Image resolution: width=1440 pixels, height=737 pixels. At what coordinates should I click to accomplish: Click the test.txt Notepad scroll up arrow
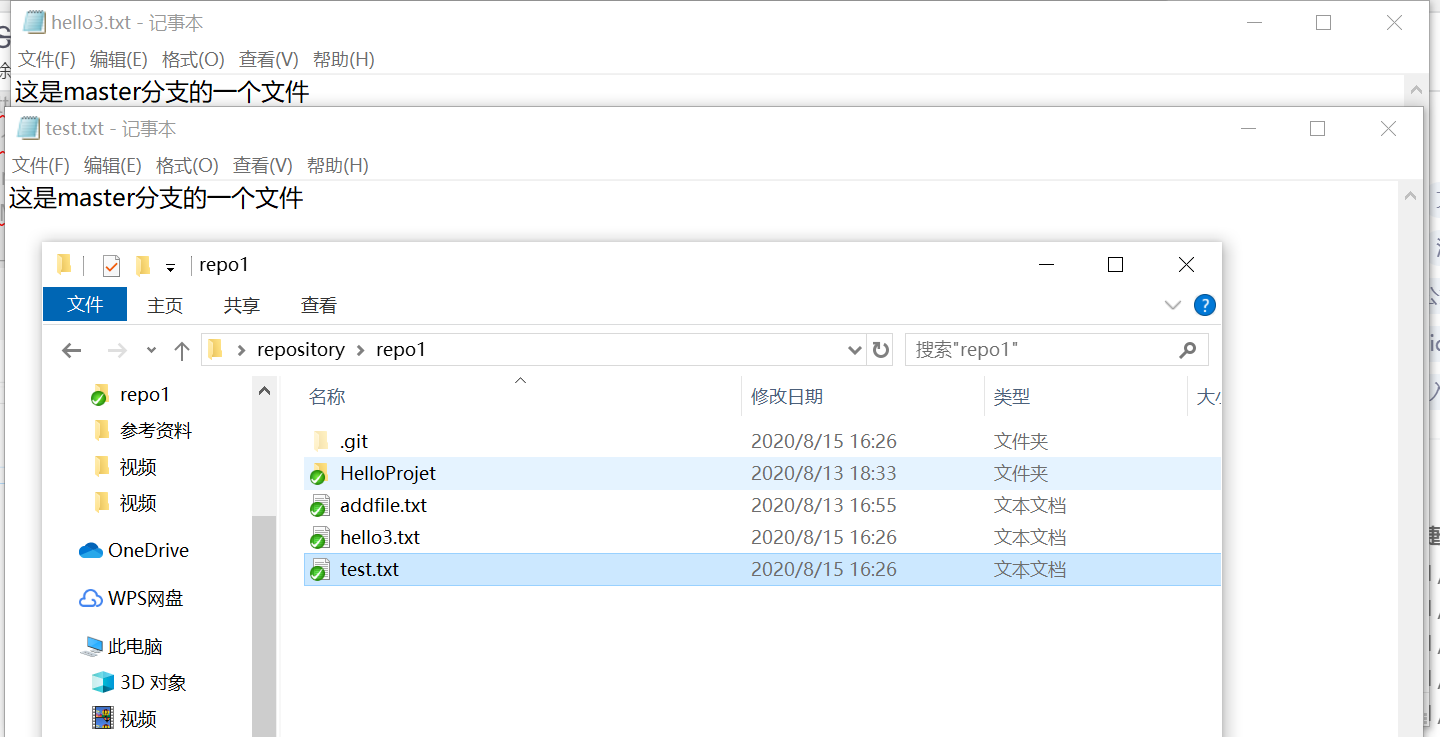click(1410, 195)
